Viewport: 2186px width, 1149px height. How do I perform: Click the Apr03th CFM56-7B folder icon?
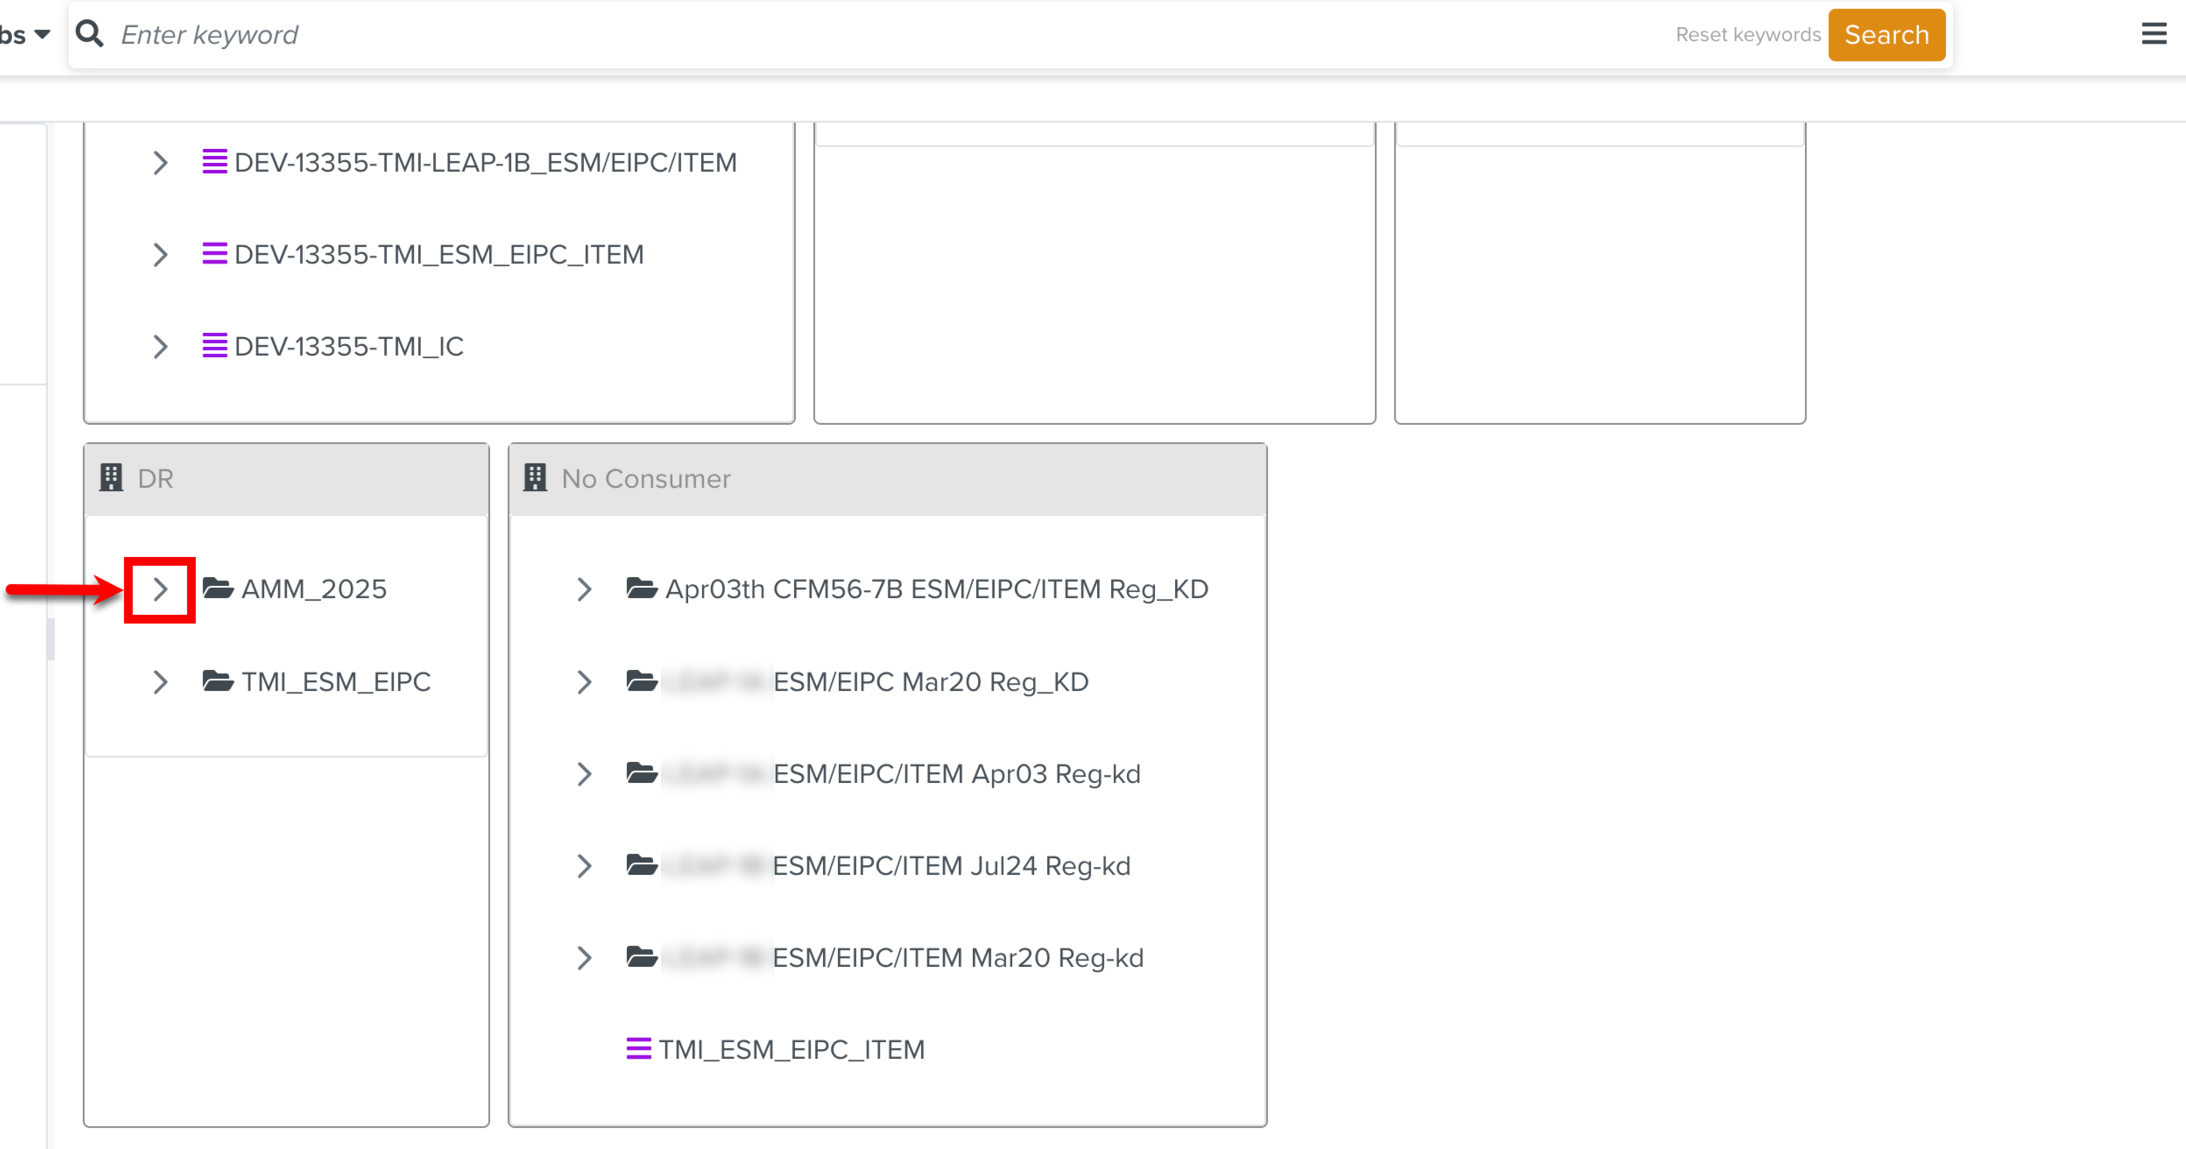pyautogui.click(x=641, y=588)
